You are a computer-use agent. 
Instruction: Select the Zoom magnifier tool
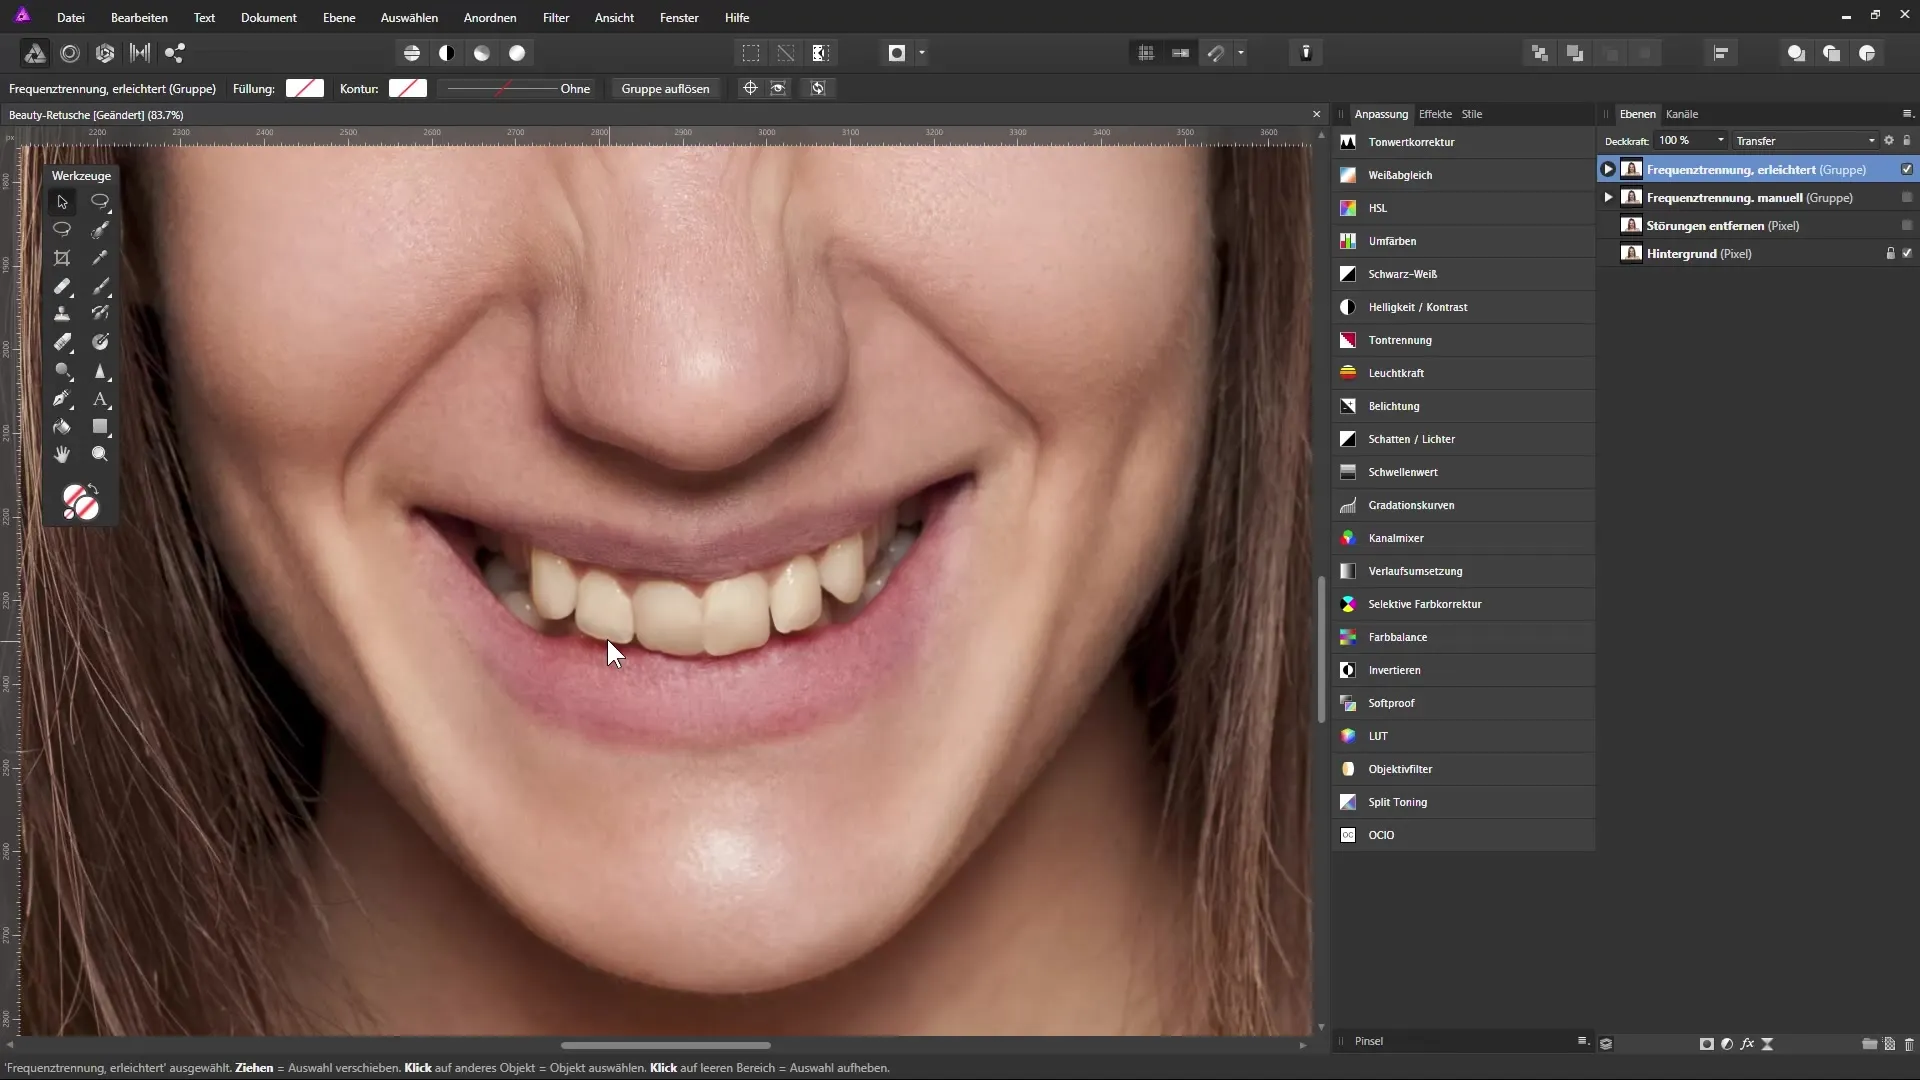(100, 455)
